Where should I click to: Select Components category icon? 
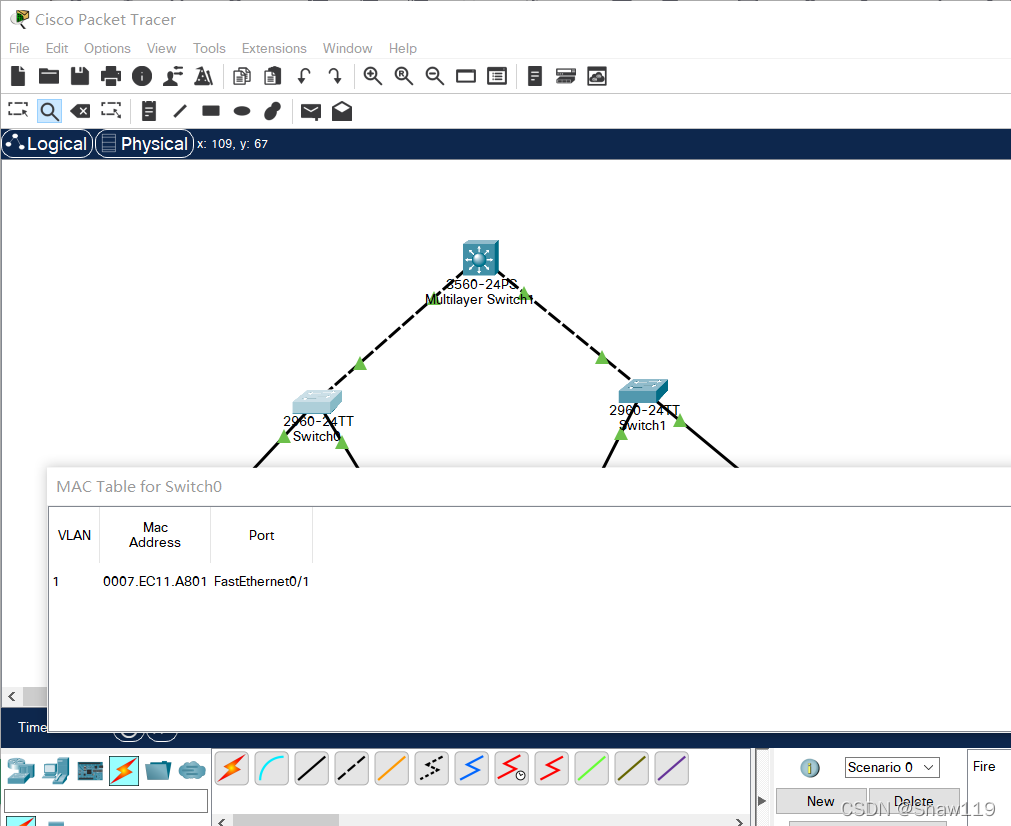90,771
